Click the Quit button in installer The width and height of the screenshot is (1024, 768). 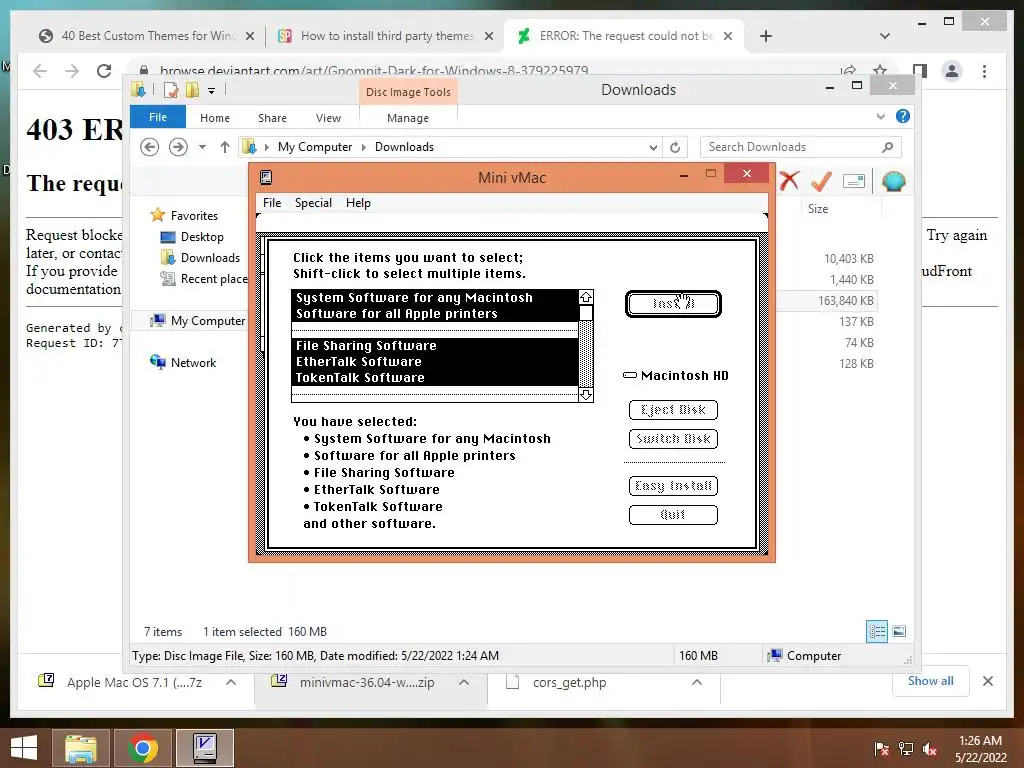coord(673,515)
